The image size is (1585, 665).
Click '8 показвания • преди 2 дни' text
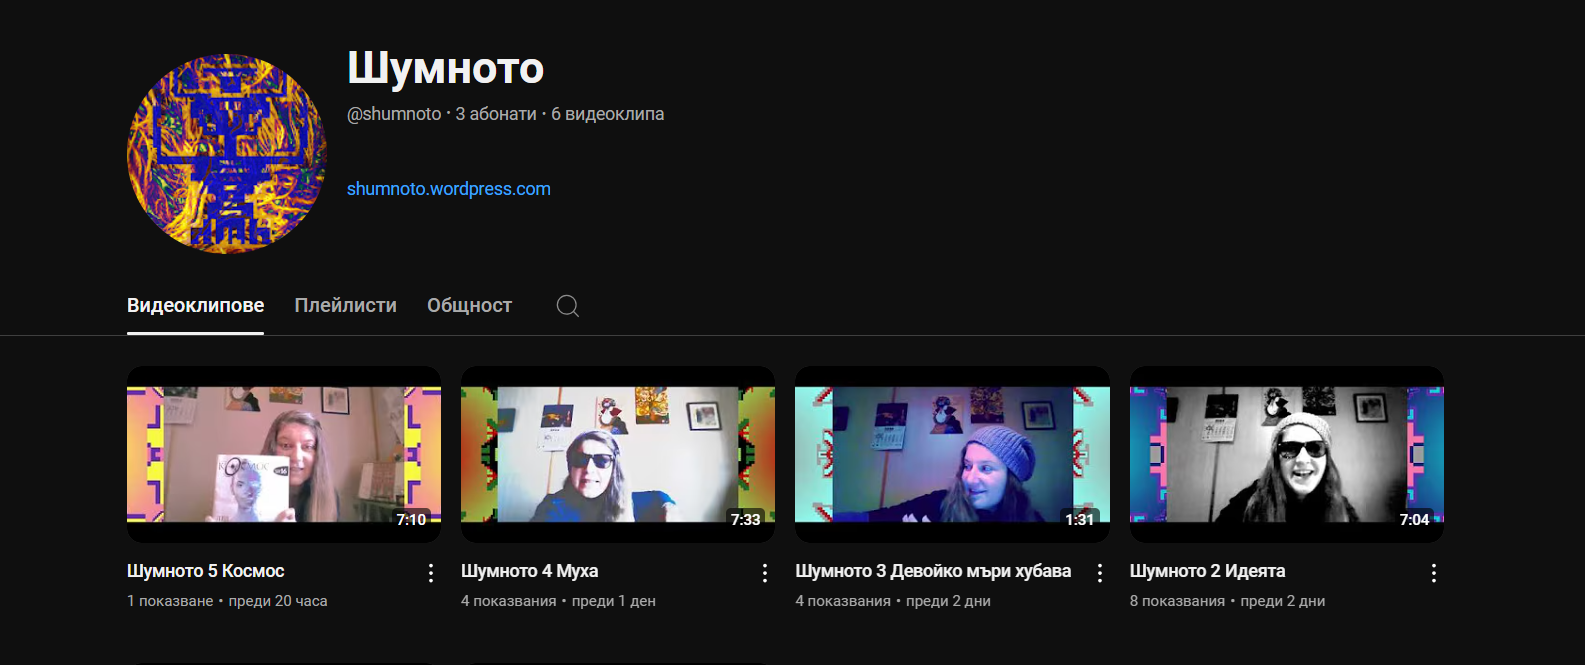pos(1227,601)
